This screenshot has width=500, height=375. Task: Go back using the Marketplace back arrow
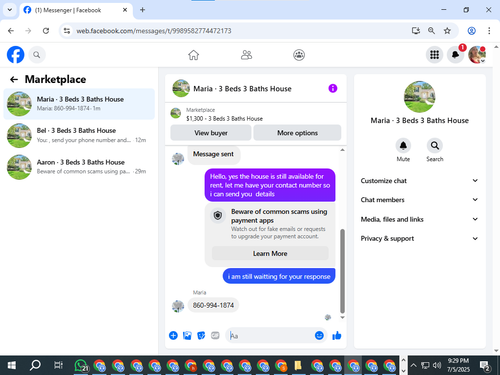14,79
